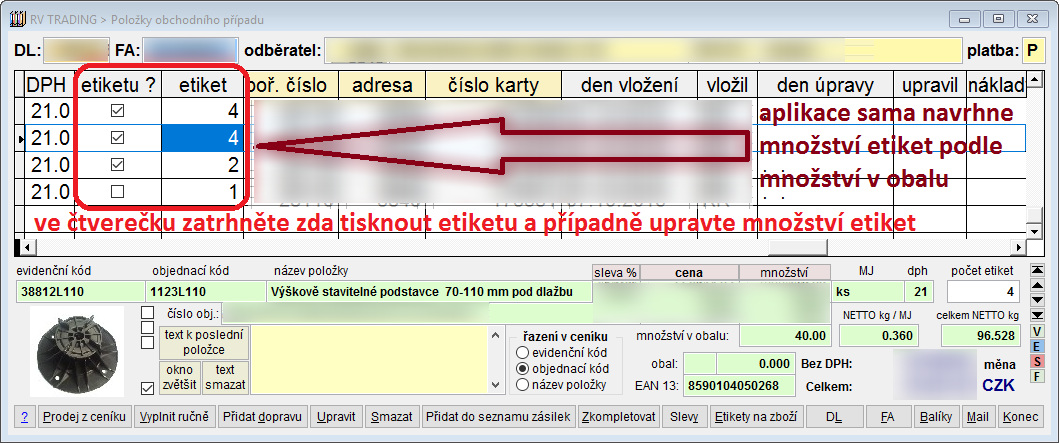Image resolution: width=1059 pixels, height=443 pixels.
Task: Click the F side button
Action: 1038,376
